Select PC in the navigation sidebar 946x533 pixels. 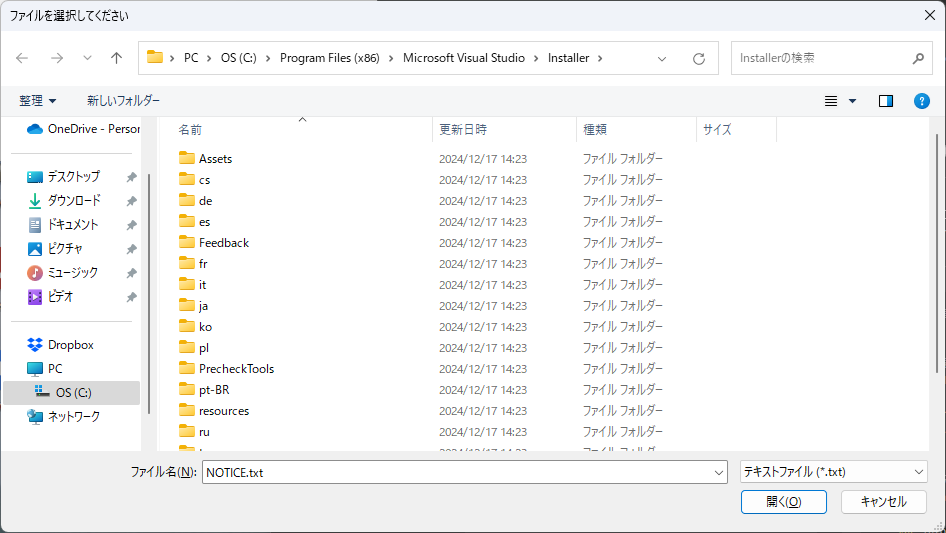[55, 369]
